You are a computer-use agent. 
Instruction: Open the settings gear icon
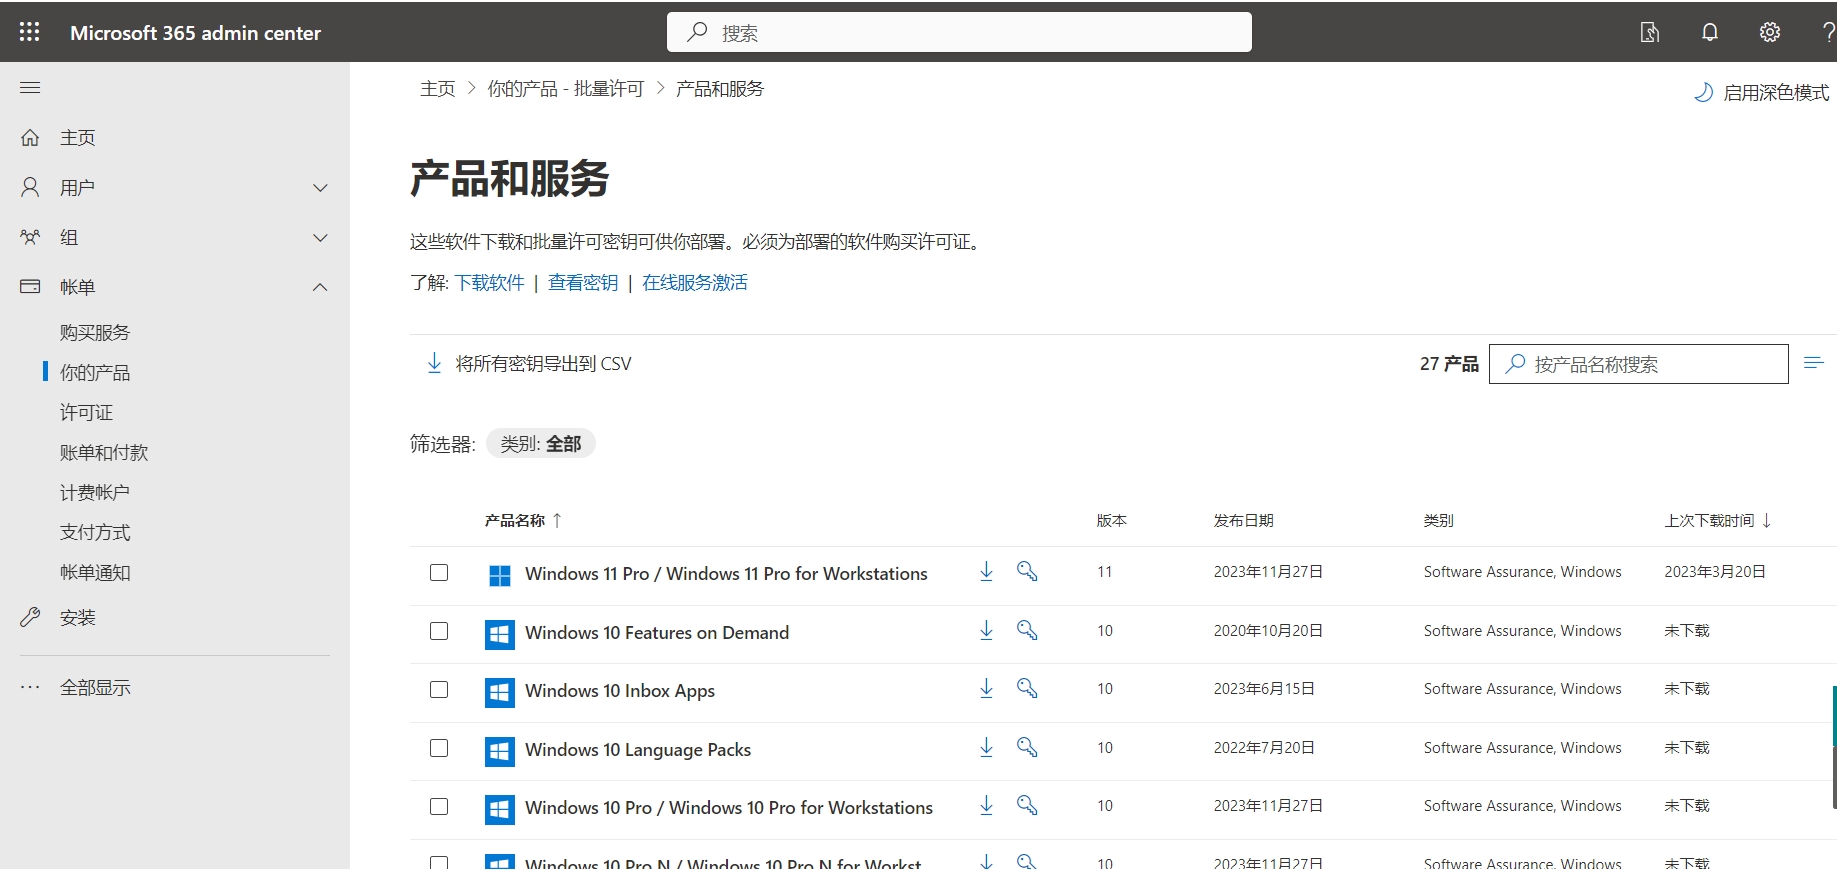[x=1770, y=32]
